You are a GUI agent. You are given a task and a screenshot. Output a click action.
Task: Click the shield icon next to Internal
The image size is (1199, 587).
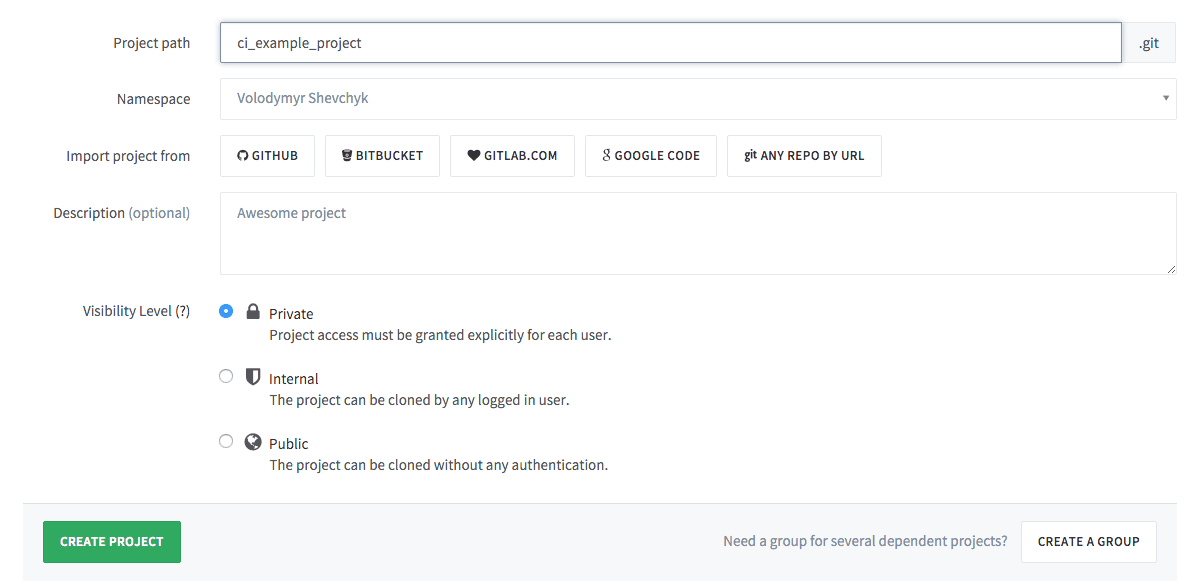click(252, 377)
